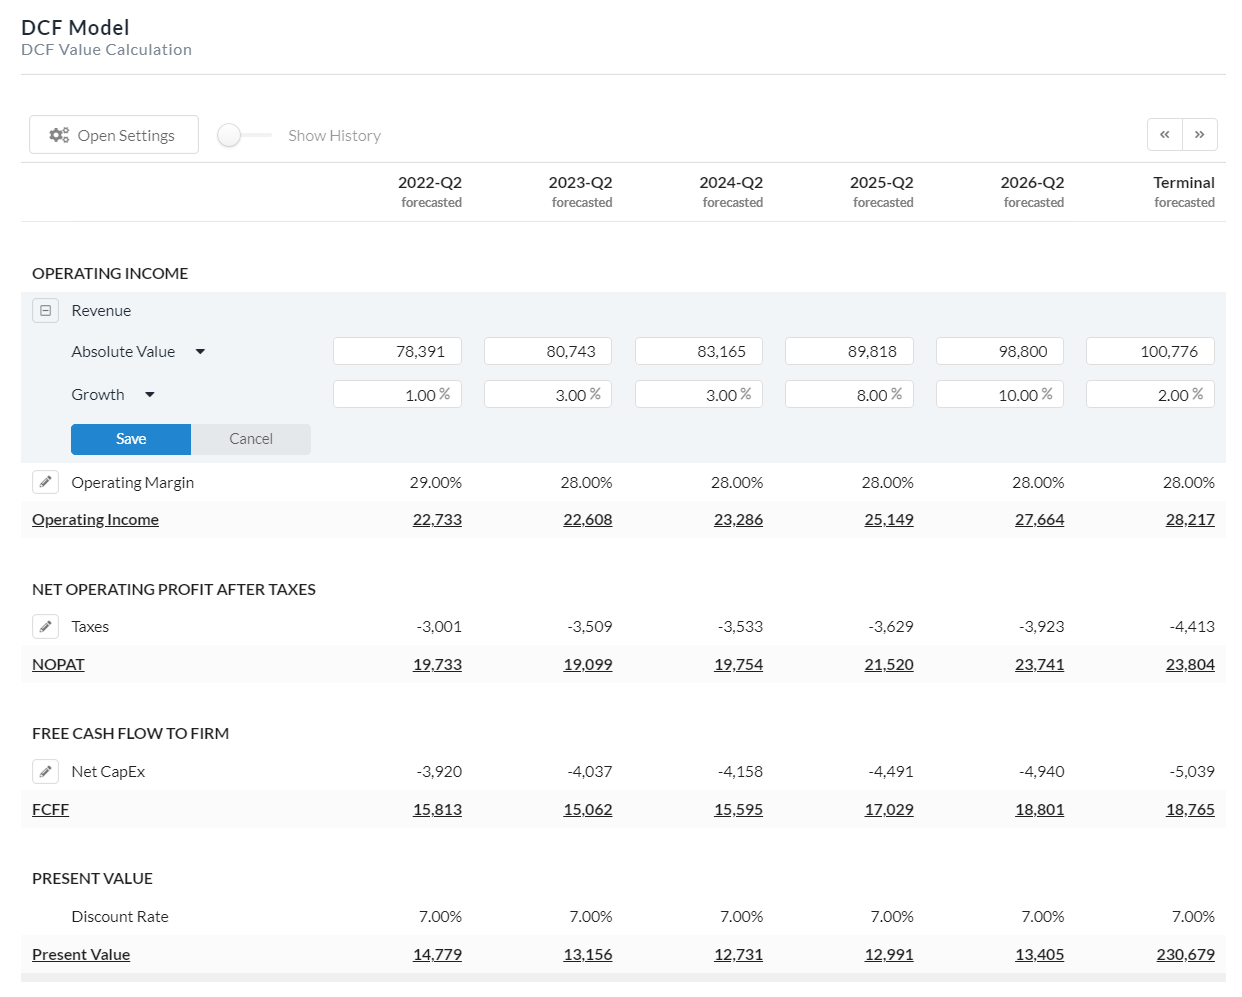
Task: Edit the 2026-Q2 growth field 10.00%
Action: coord(1000,394)
